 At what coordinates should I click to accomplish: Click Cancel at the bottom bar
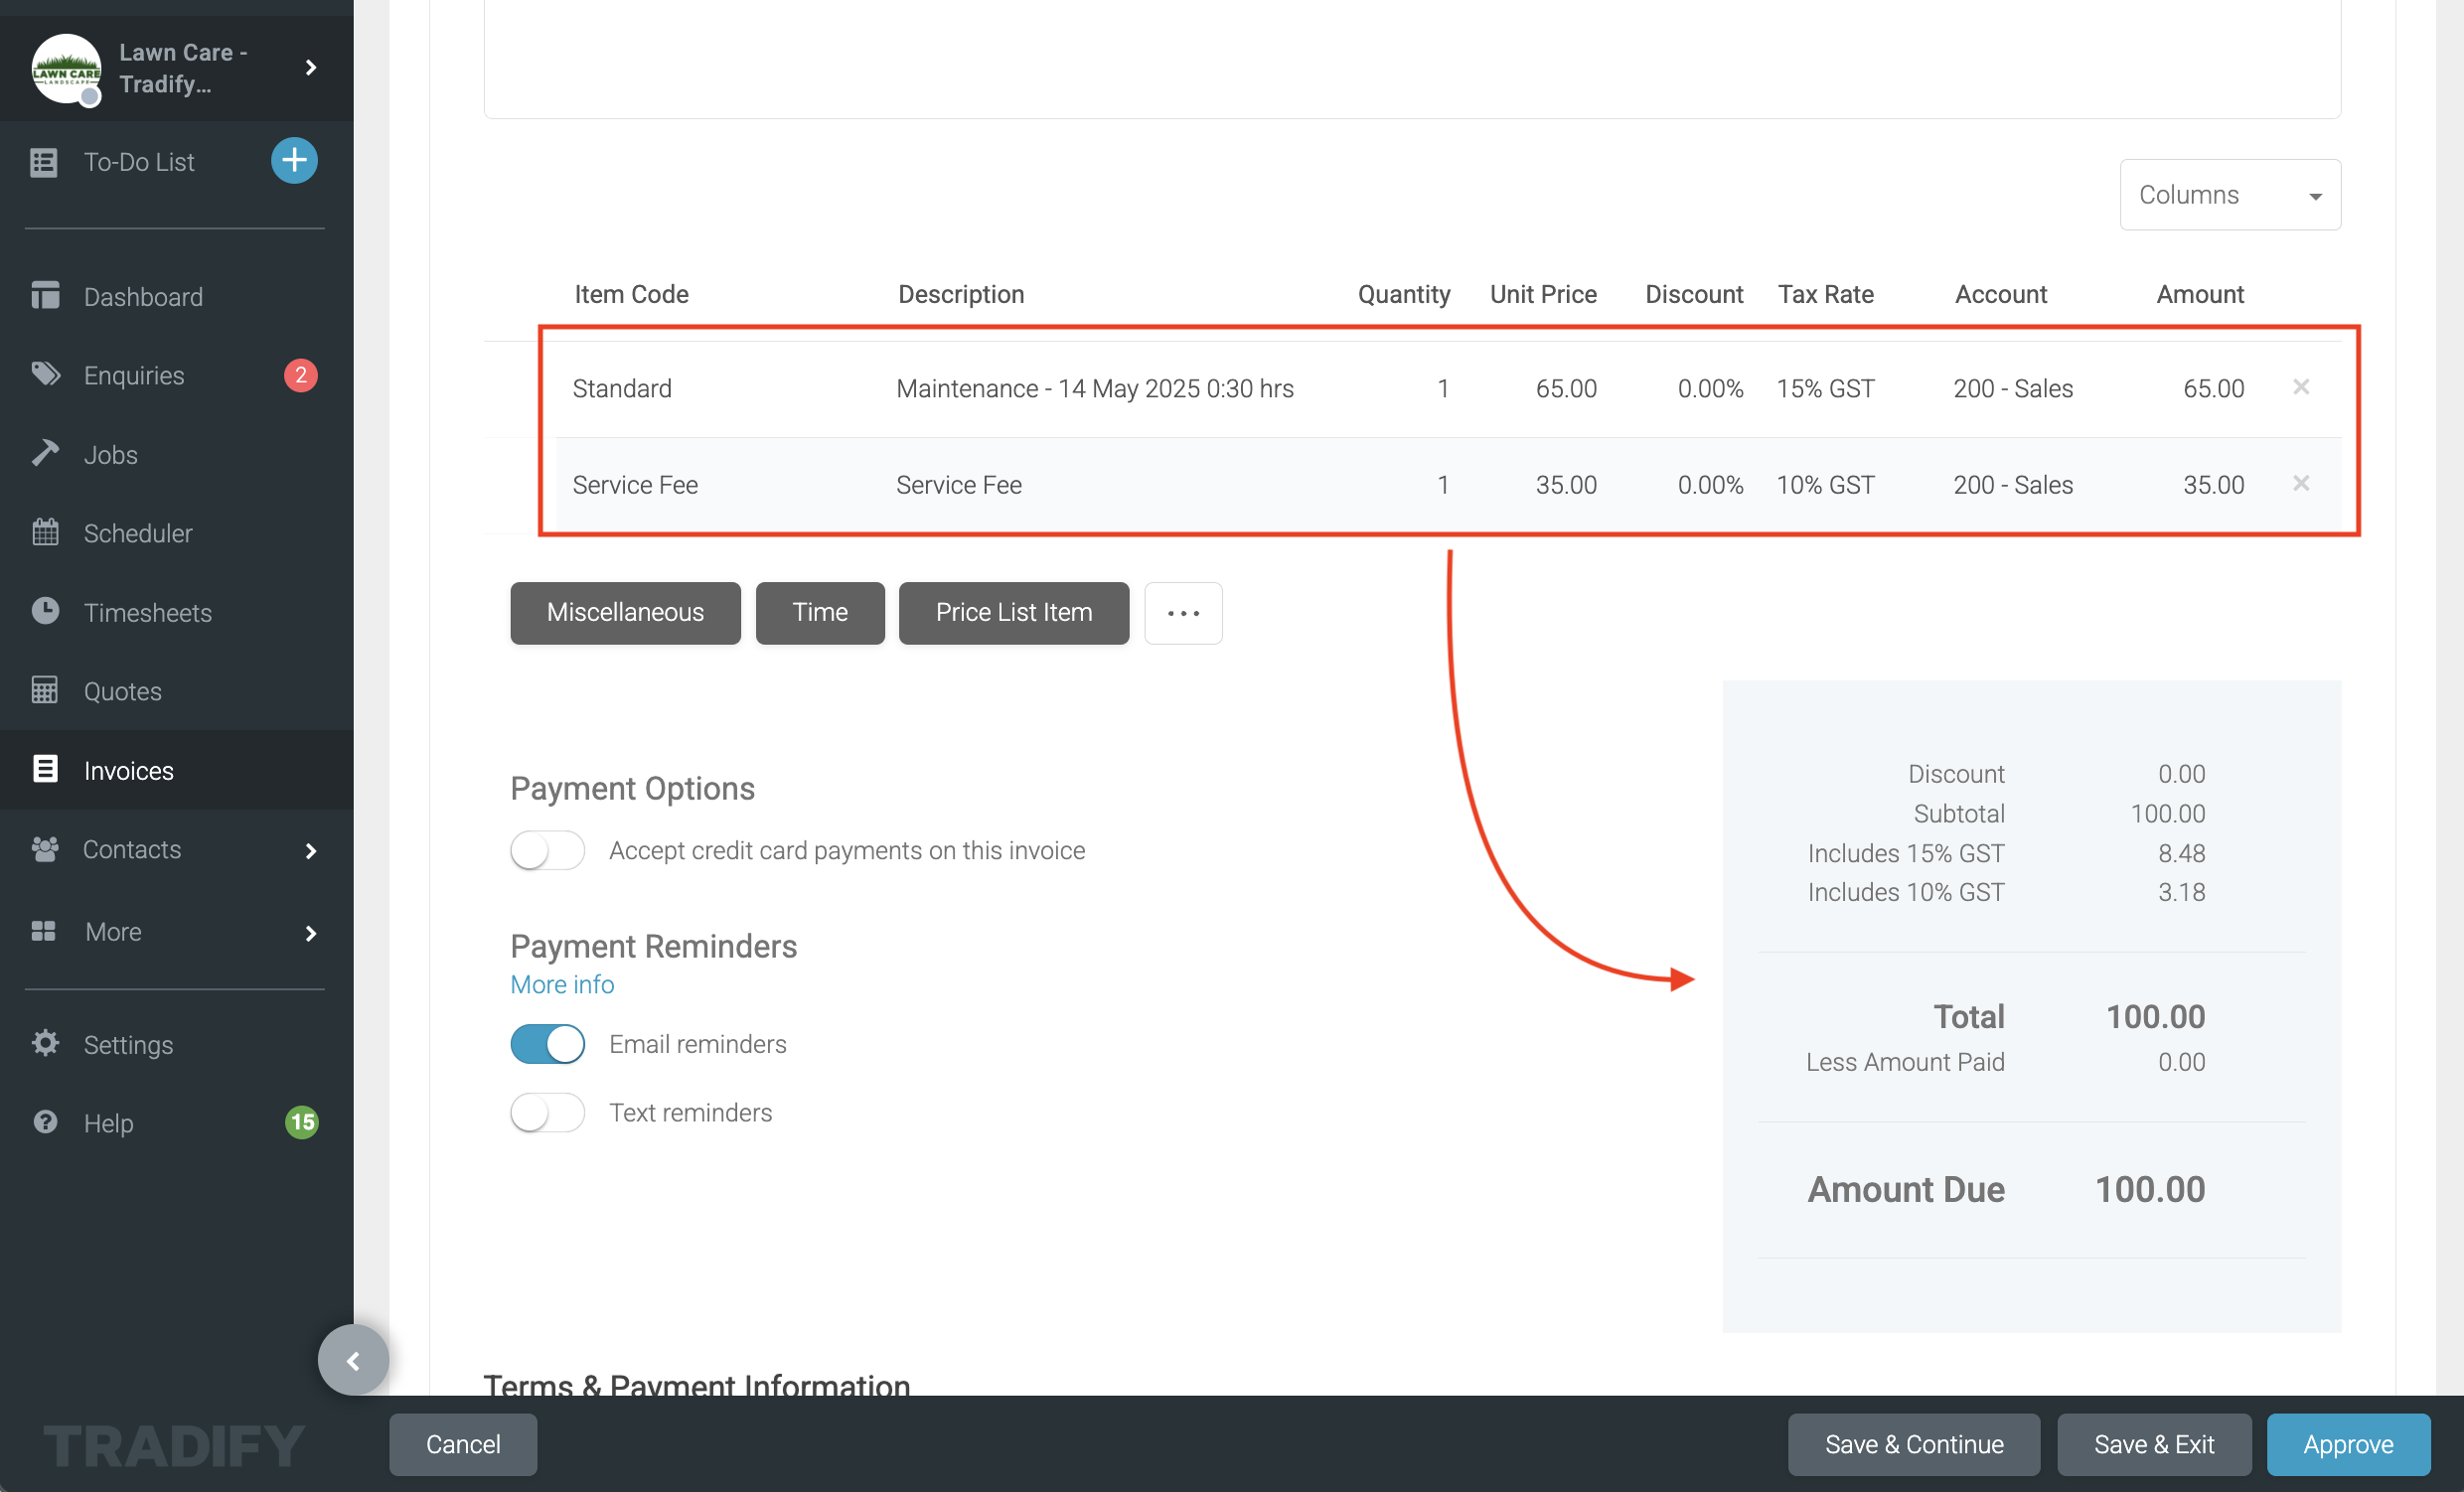[463, 1444]
